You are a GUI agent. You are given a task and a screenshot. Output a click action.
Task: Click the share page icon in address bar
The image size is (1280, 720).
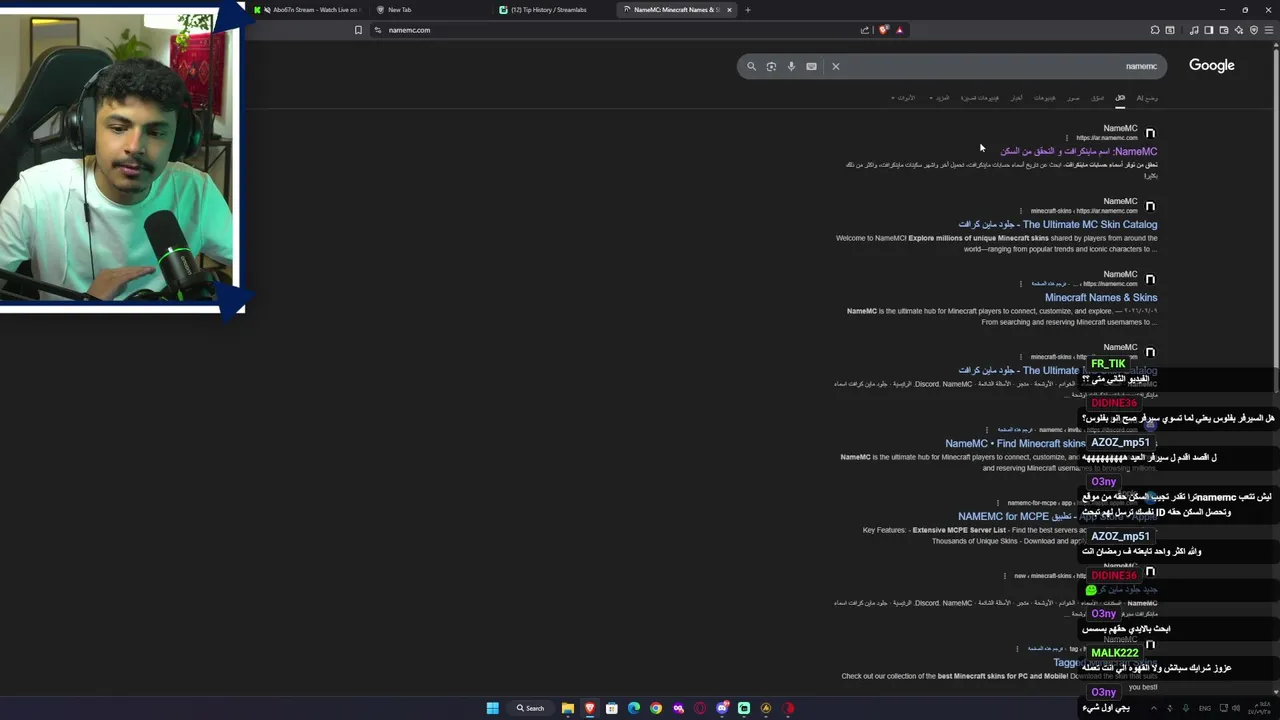click(865, 30)
